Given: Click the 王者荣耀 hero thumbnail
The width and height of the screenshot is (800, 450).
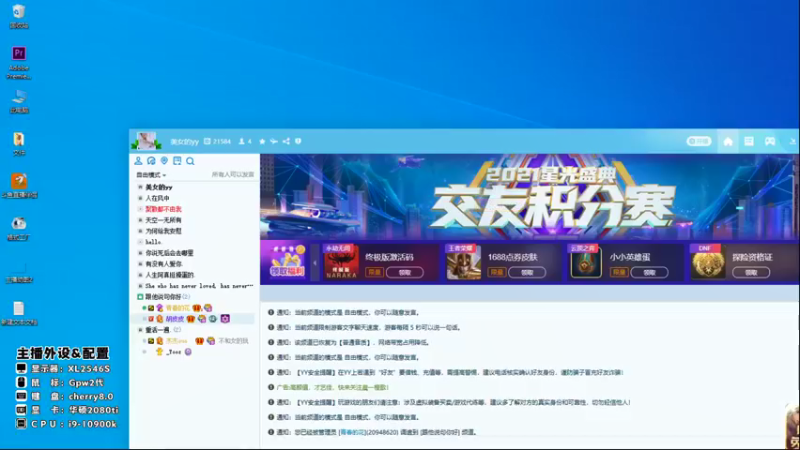Looking at the screenshot, I should click(463, 262).
